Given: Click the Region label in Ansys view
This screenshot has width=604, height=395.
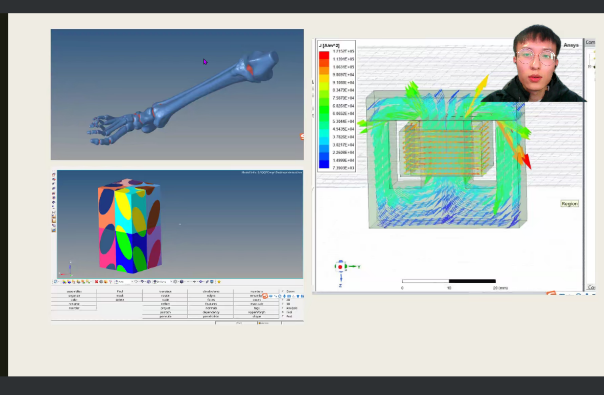Looking at the screenshot, I should pyautogui.click(x=569, y=203).
